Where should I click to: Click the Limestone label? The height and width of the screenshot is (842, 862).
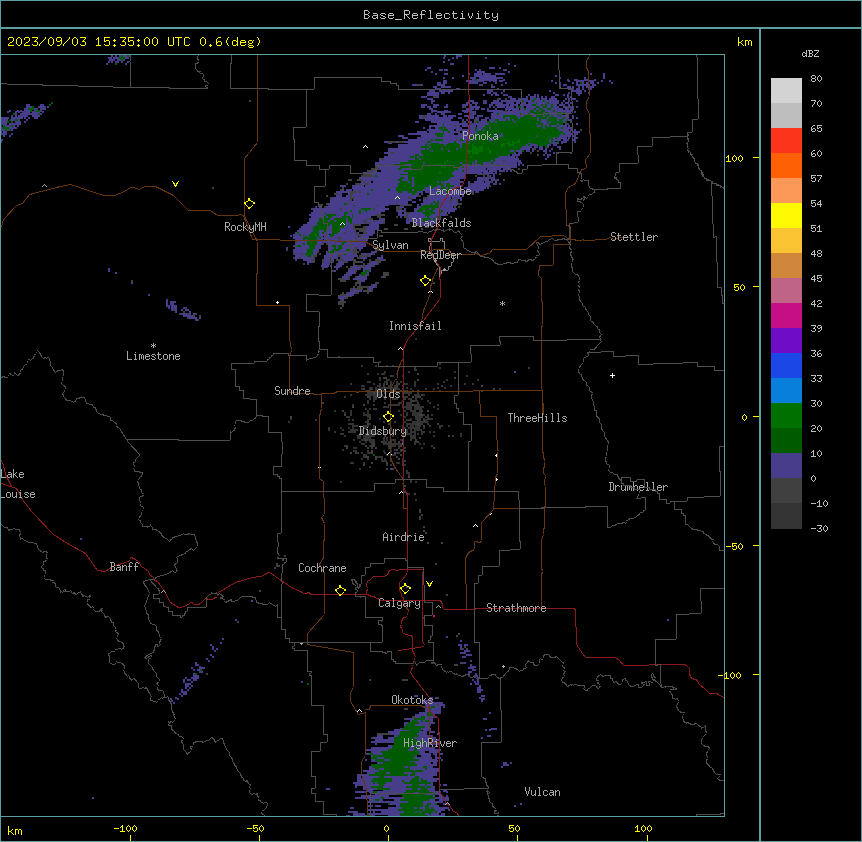[153, 356]
